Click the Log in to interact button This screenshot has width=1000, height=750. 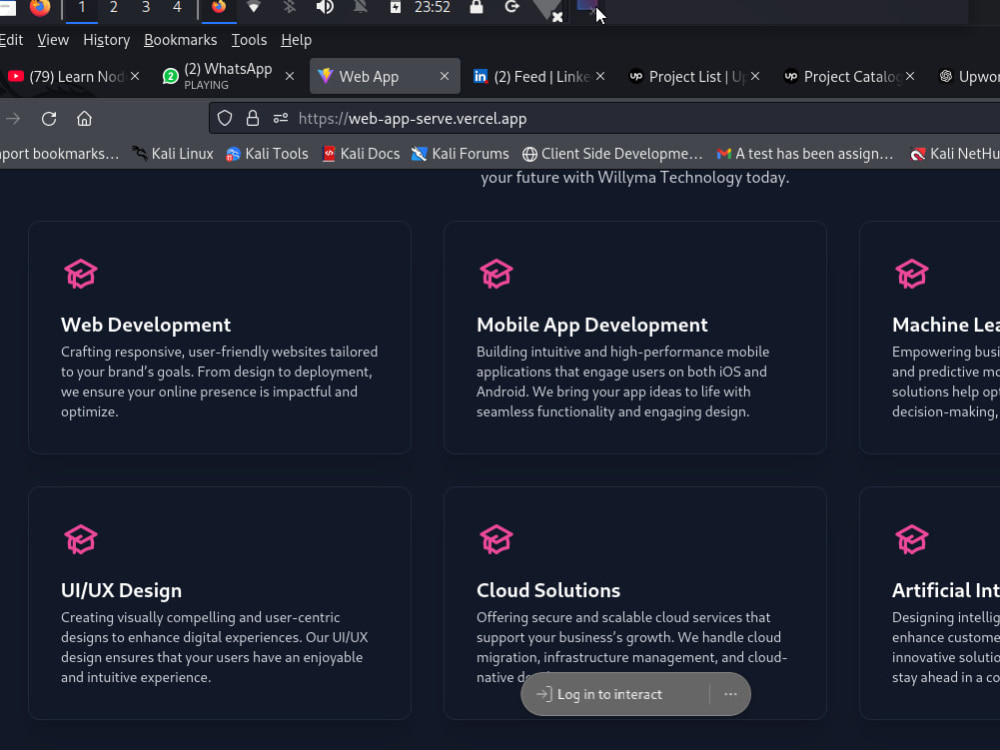point(609,695)
